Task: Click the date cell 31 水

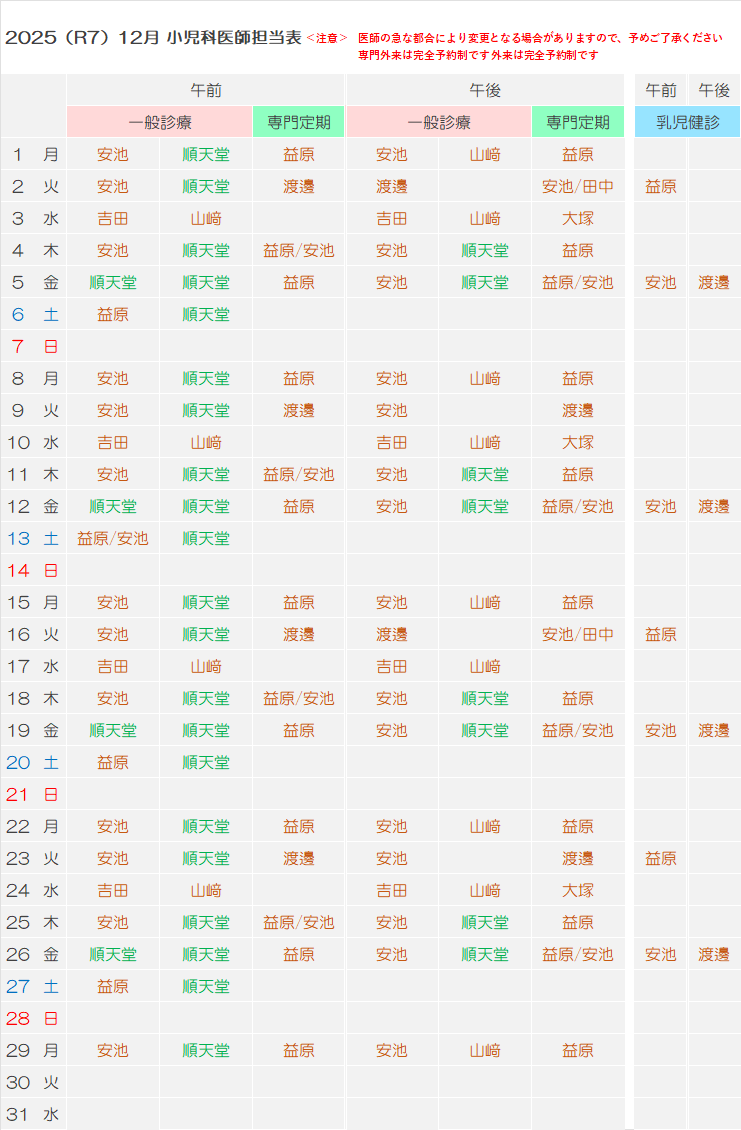Action: point(34,1114)
